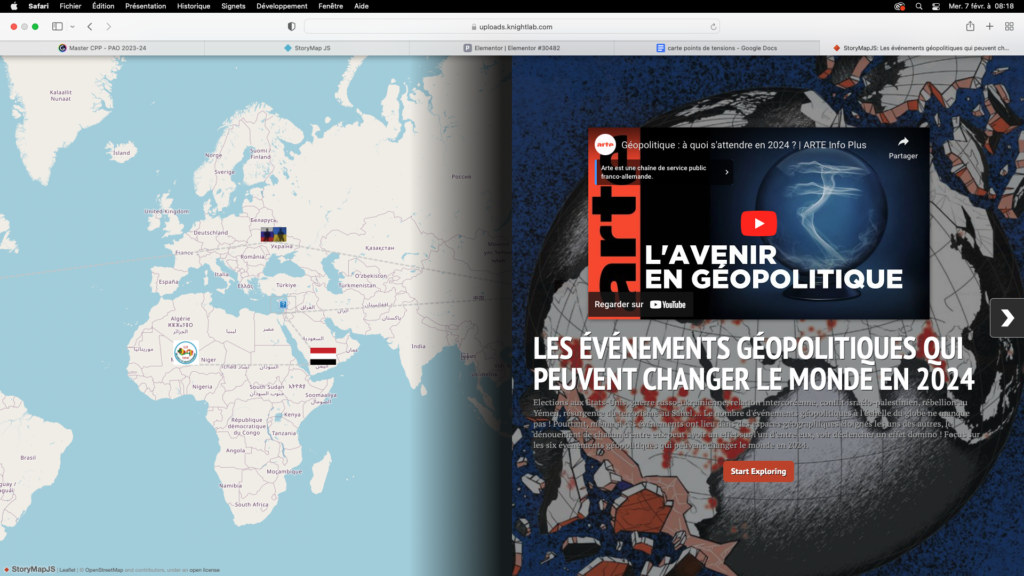This screenshot has height=576, width=1024.
Task: Open Spotlight search in the menu bar
Action: tap(919, 6)
